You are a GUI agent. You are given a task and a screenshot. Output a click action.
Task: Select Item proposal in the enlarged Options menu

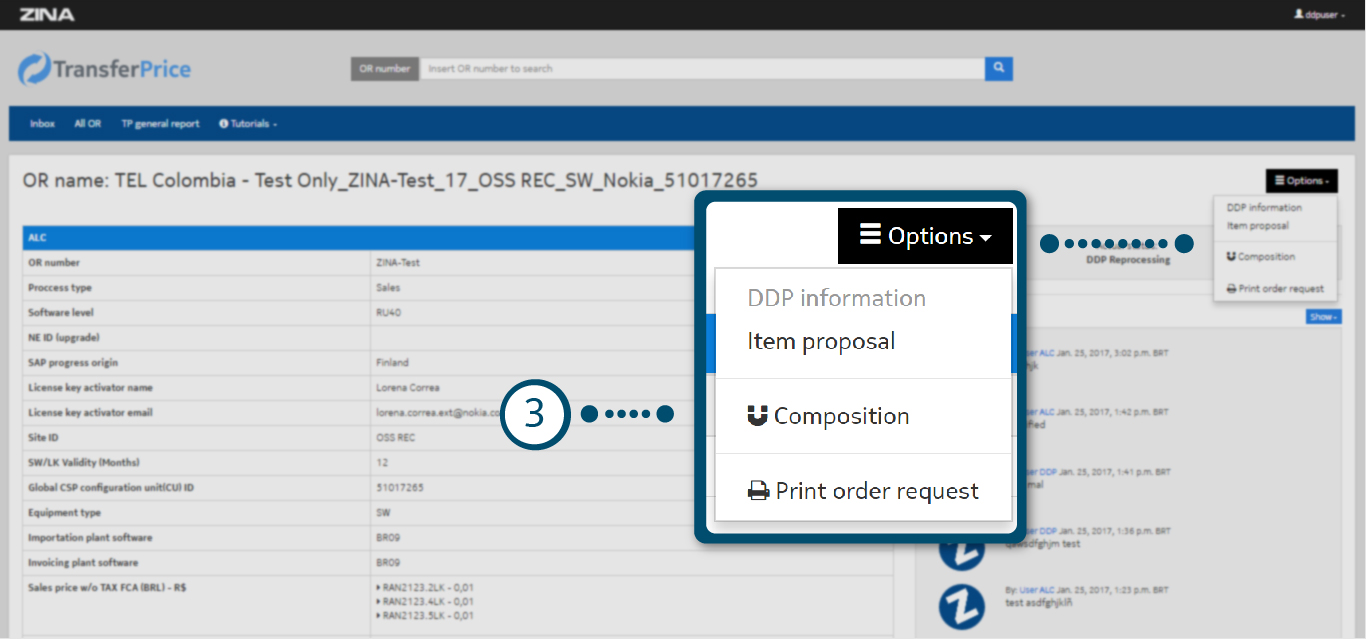[x=821, y=342]
